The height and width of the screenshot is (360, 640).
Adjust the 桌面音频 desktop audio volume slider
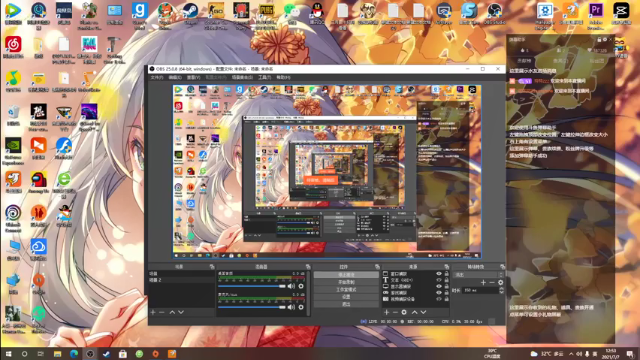tap(252, 286)
